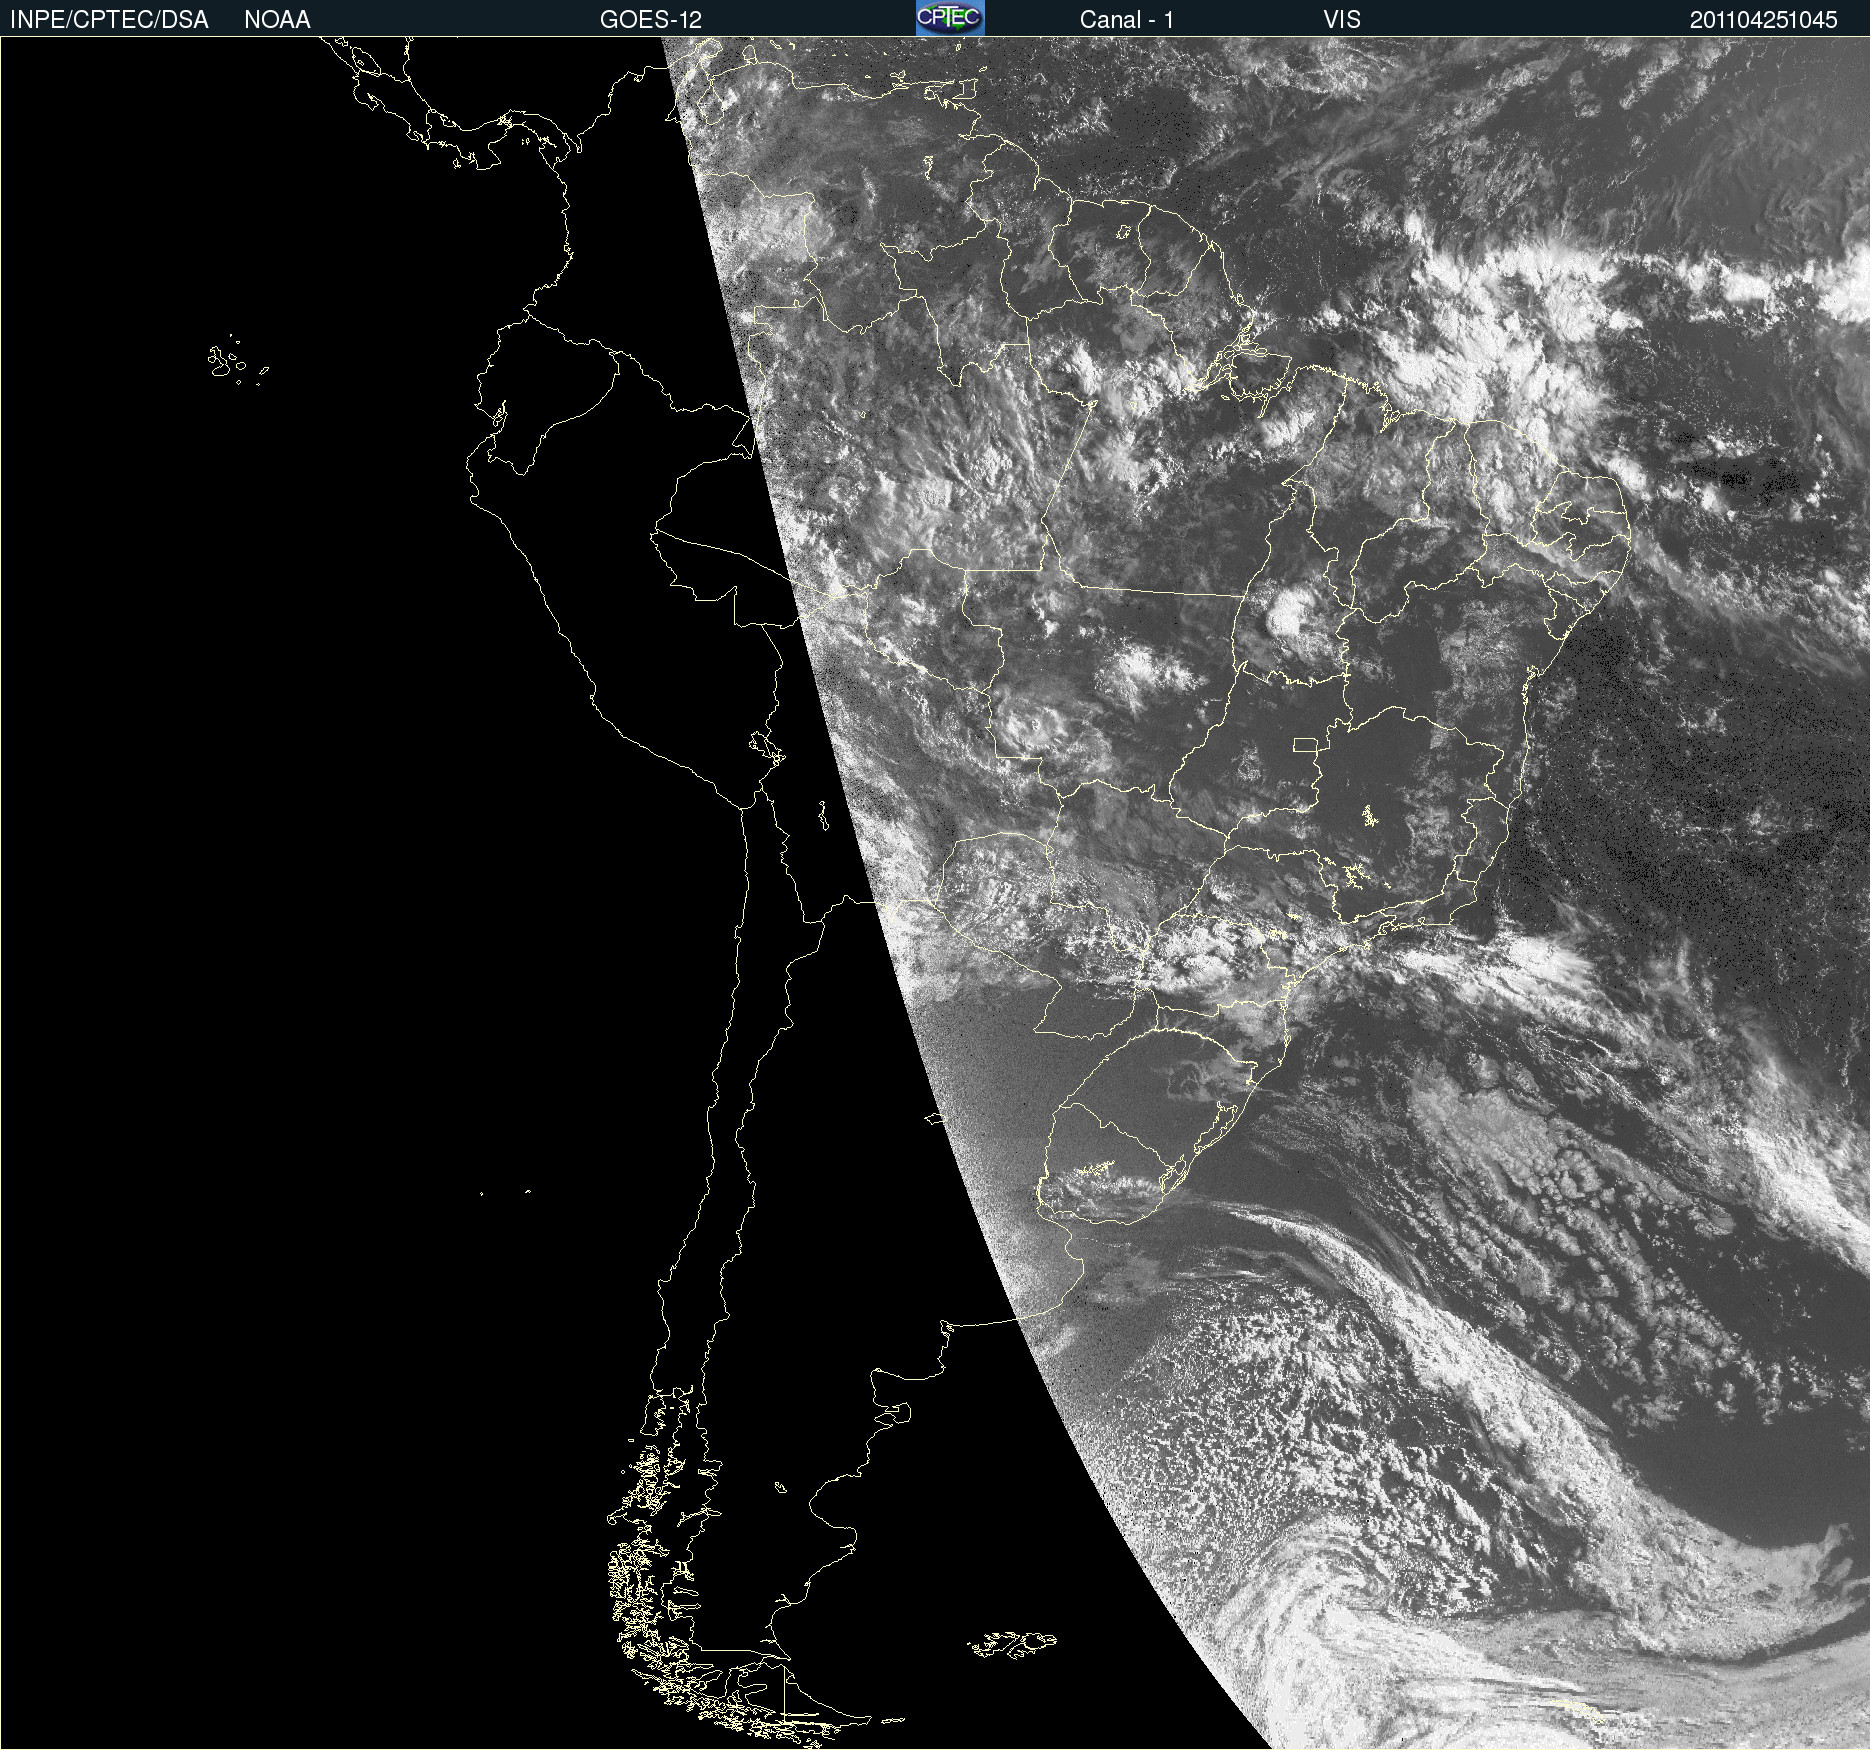Click the NOAA label in header

click(277, 20)
